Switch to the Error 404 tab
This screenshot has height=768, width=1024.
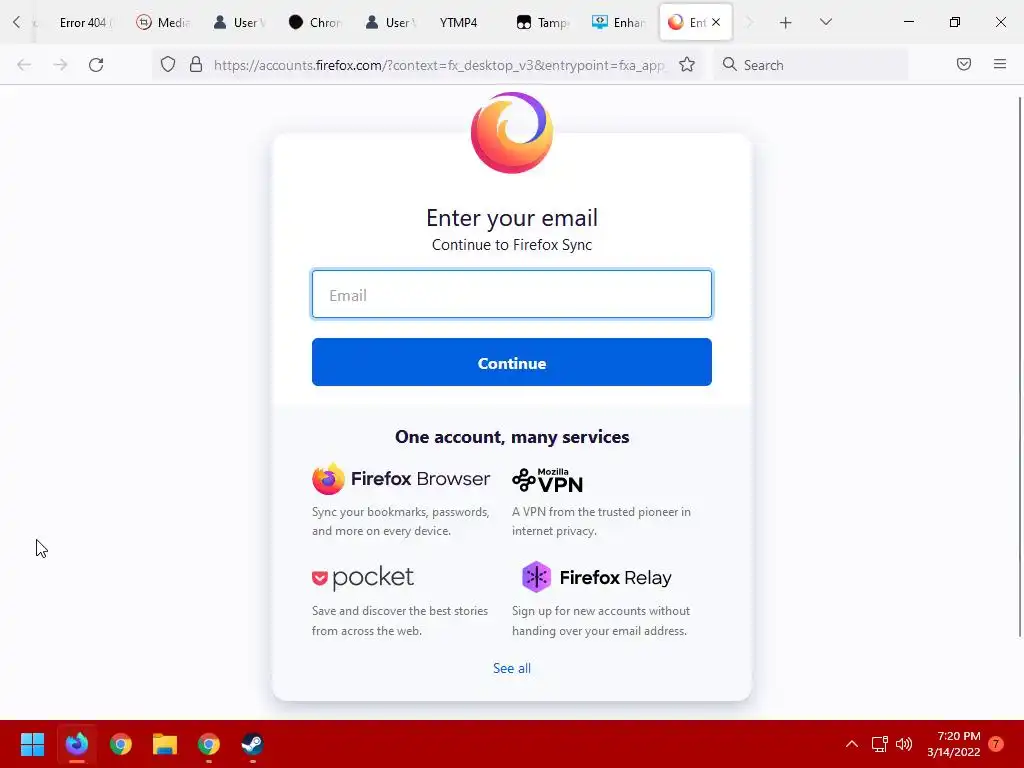point(84,23)
